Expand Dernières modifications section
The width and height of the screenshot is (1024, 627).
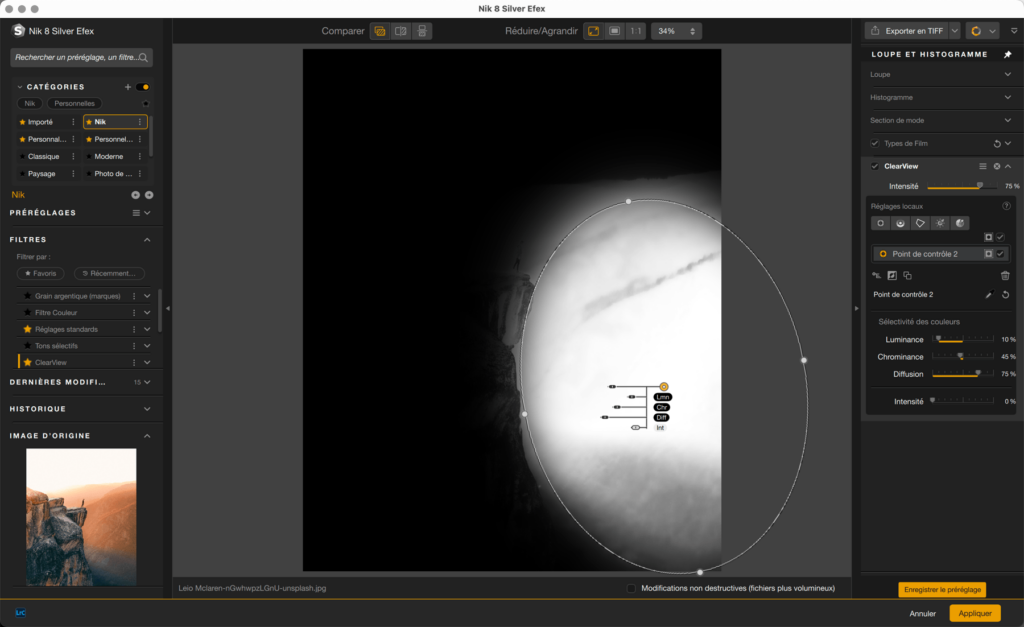pos(147,382)
